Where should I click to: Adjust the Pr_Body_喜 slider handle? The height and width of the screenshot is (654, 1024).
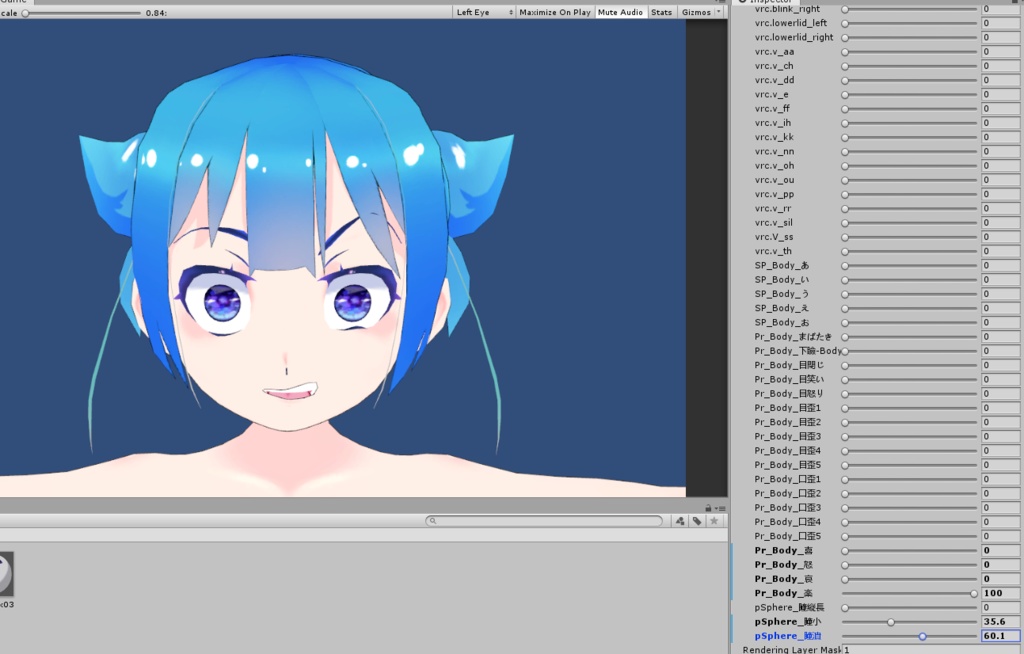point(845,551)
